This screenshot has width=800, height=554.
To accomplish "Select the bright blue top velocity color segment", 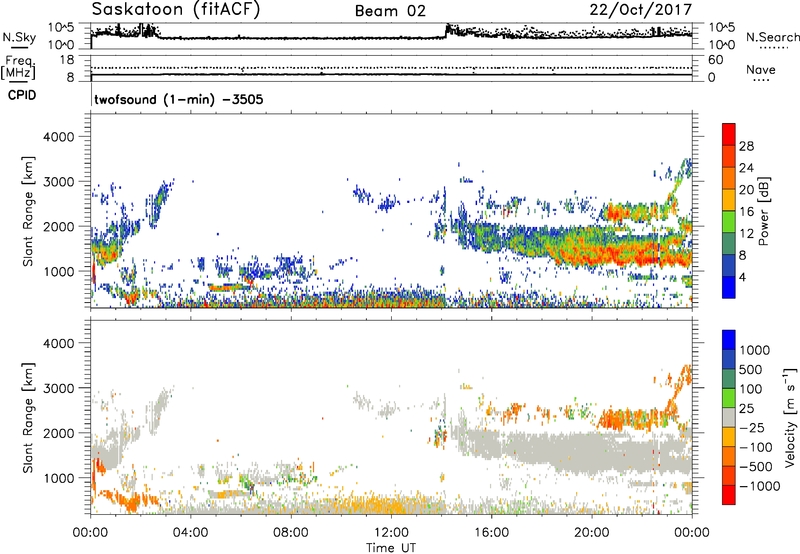I will click(x=729, y=340).
